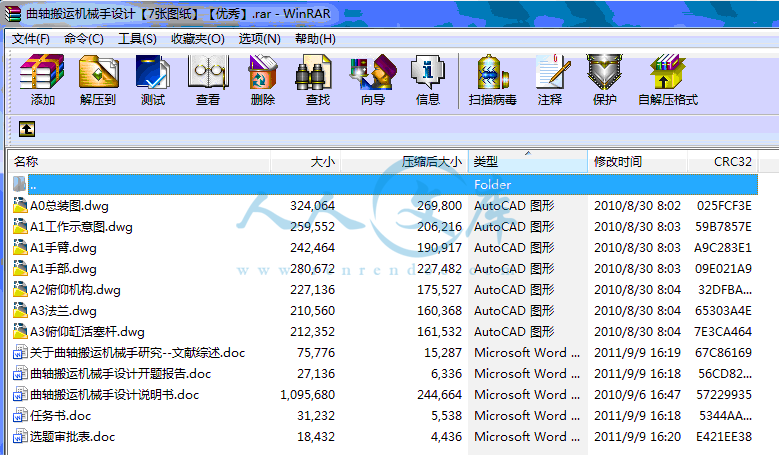Sort by 压缩后大小 column header
Screen dimensions: 779x455
tap(404, 161)
